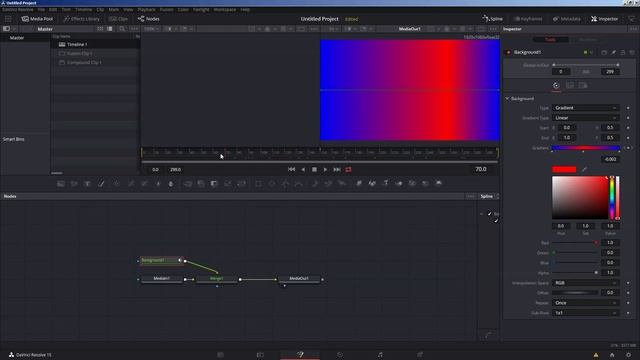The image size is (640, 360).
Task: Click the hue vertical strip
Action: tap(612, 198)
